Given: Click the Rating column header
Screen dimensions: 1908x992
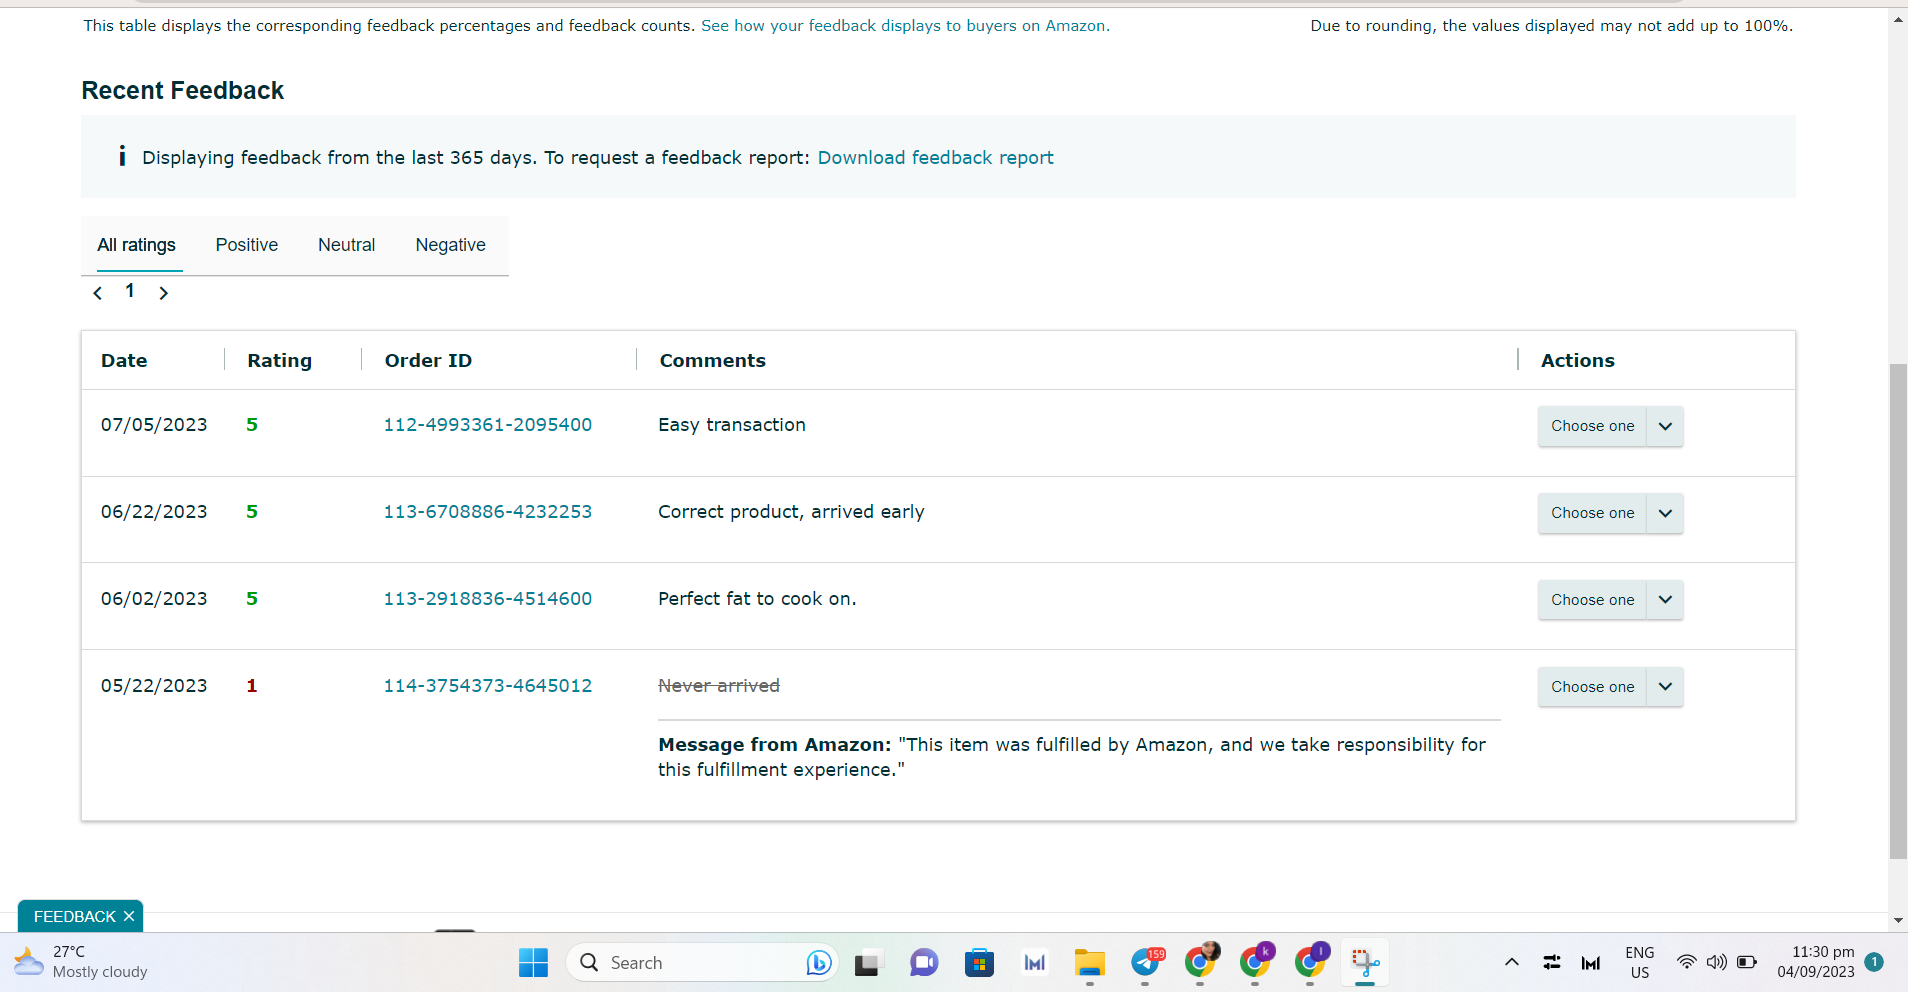Looking at the screenshot, I should 280,360.
